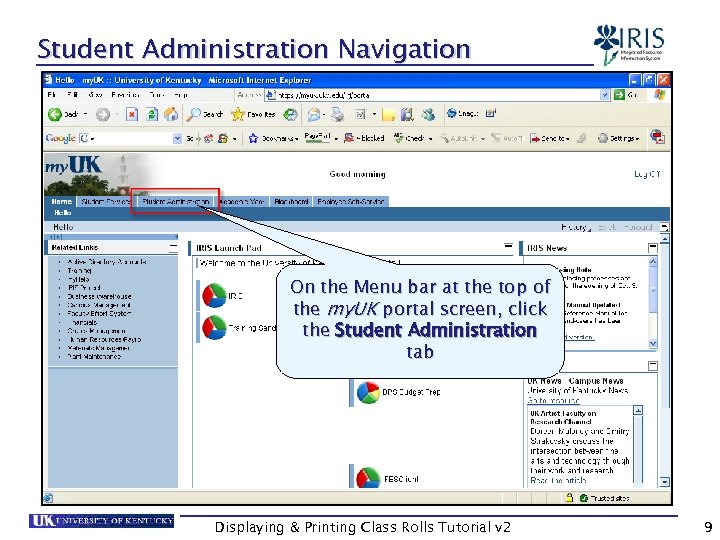Click the status bar padlock icon
Screen dimensions: 720x540
point(569,497)
